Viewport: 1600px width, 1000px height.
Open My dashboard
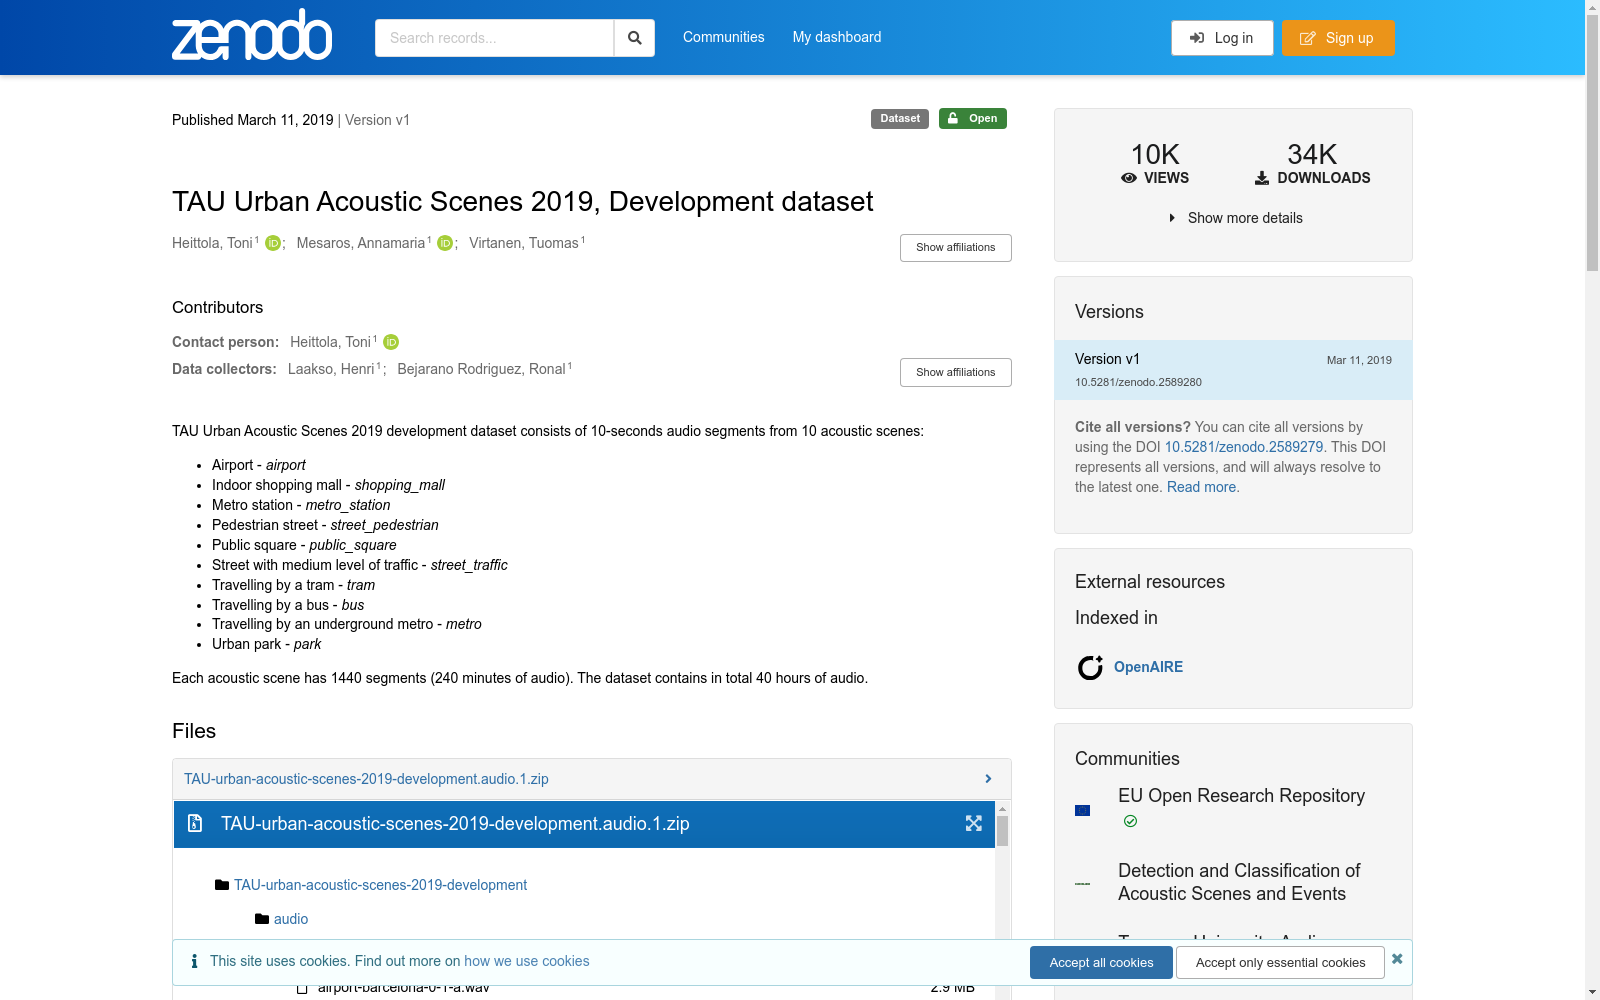click(837, 37)
